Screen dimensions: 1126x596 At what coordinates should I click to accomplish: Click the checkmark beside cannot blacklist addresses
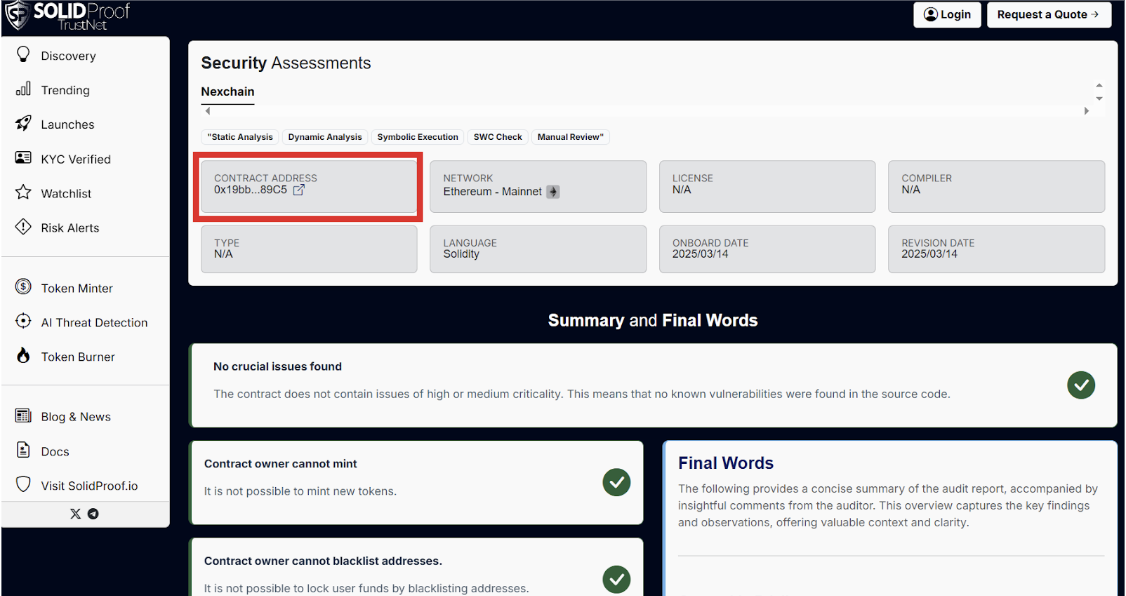[x=617, y=578]
